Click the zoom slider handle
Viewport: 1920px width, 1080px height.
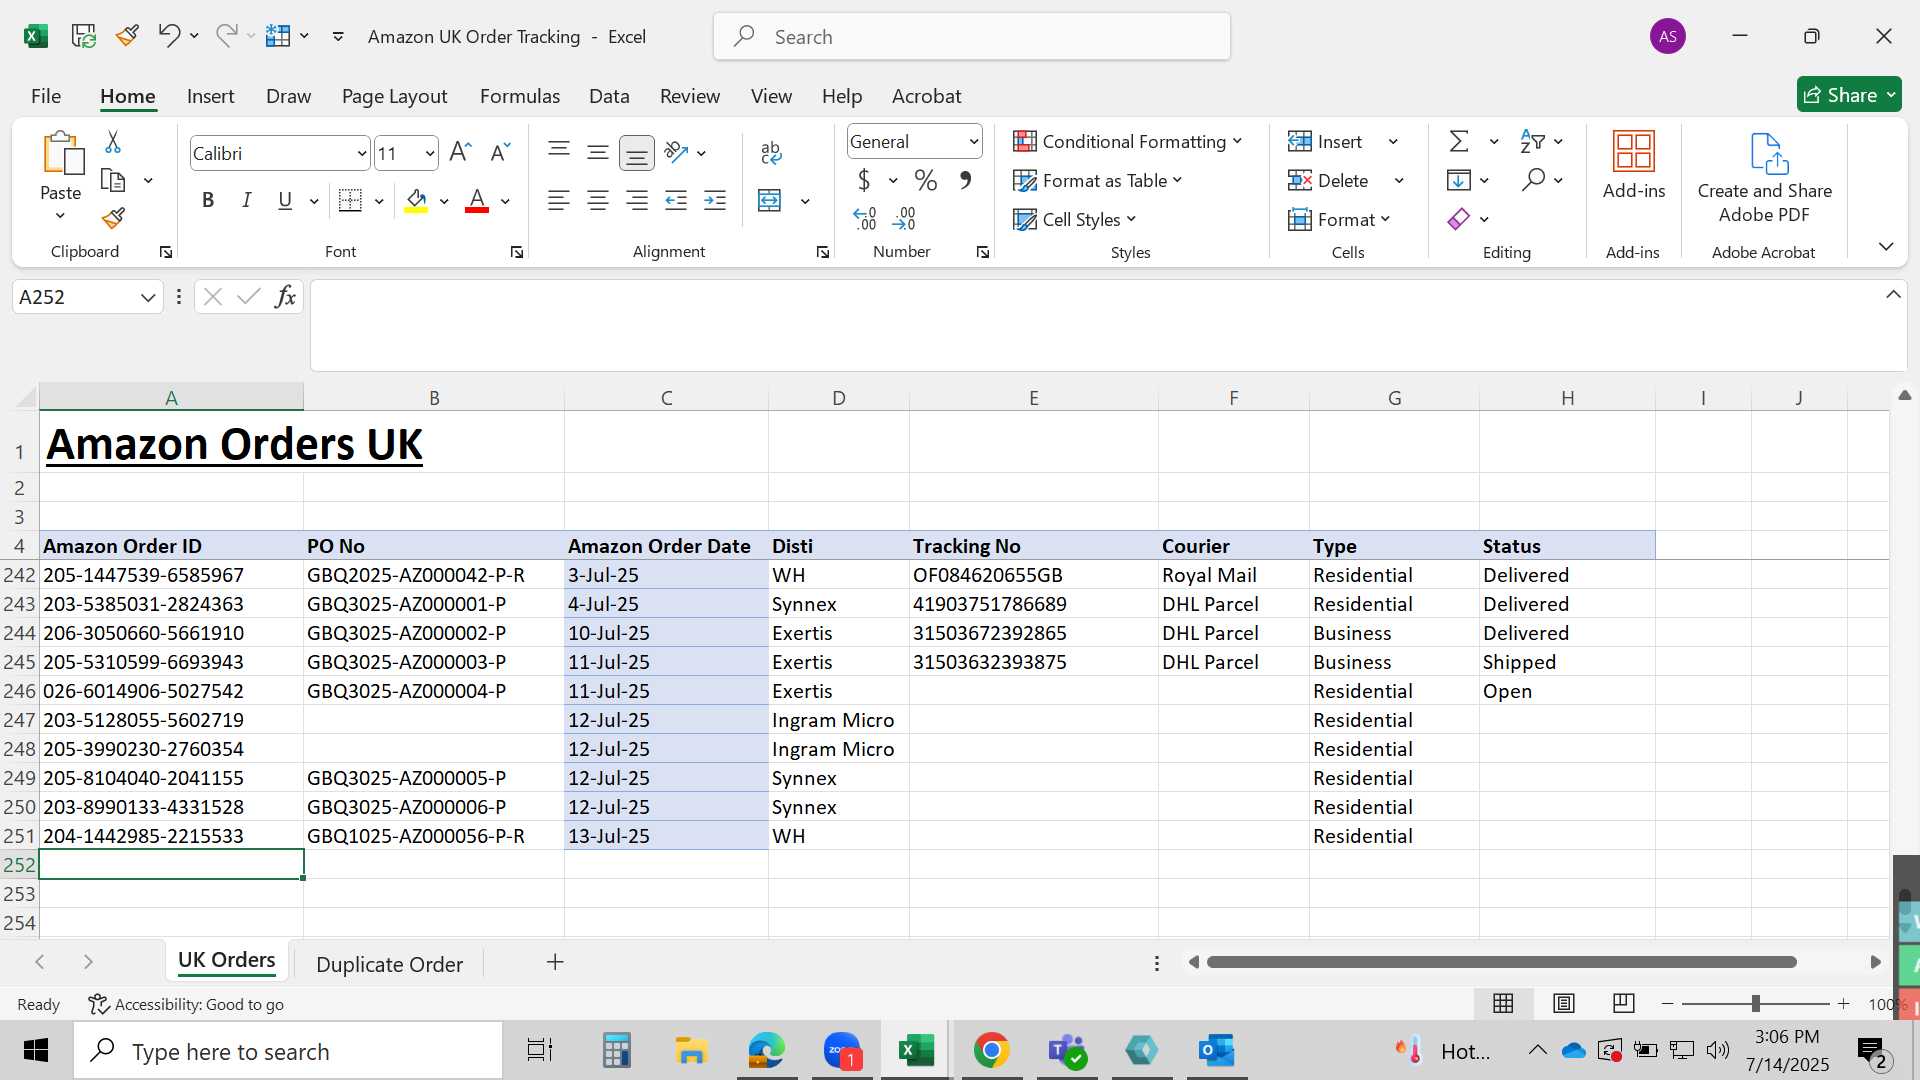tap(1755, 1003)
